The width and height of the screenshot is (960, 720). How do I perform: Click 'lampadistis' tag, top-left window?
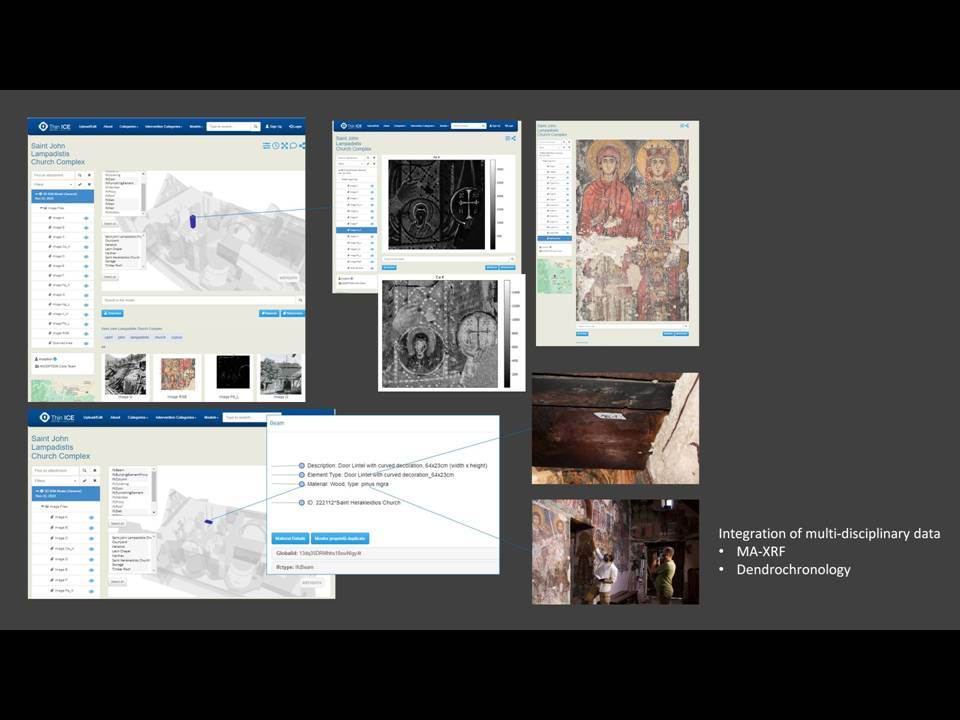click(140, 337)
